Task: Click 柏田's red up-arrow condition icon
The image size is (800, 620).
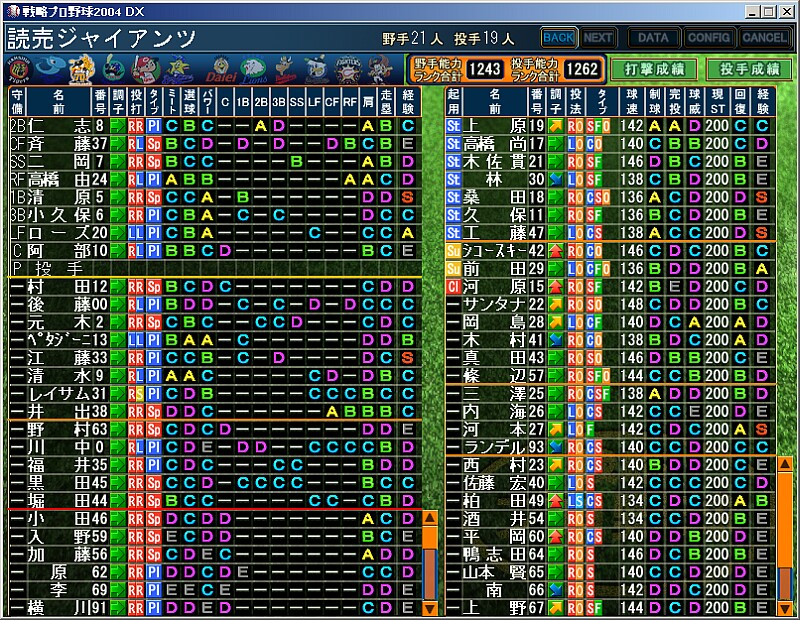Action: click(556, 501)
